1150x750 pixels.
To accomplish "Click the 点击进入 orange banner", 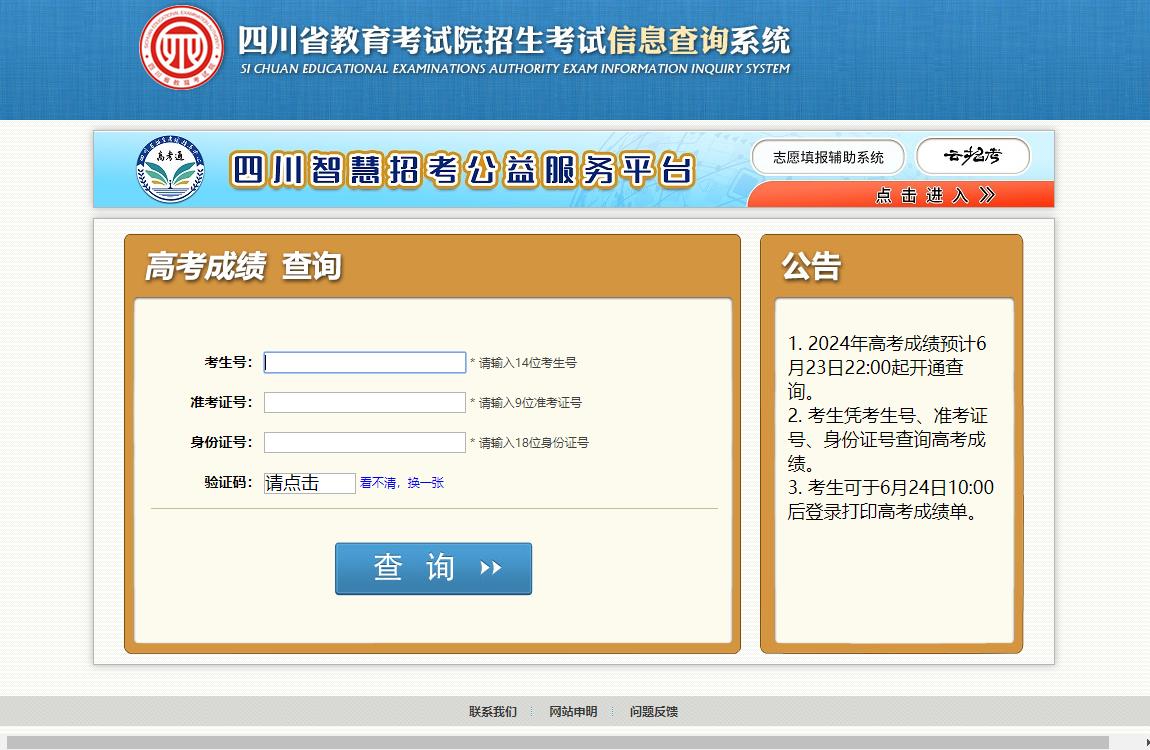I will 930,194.
